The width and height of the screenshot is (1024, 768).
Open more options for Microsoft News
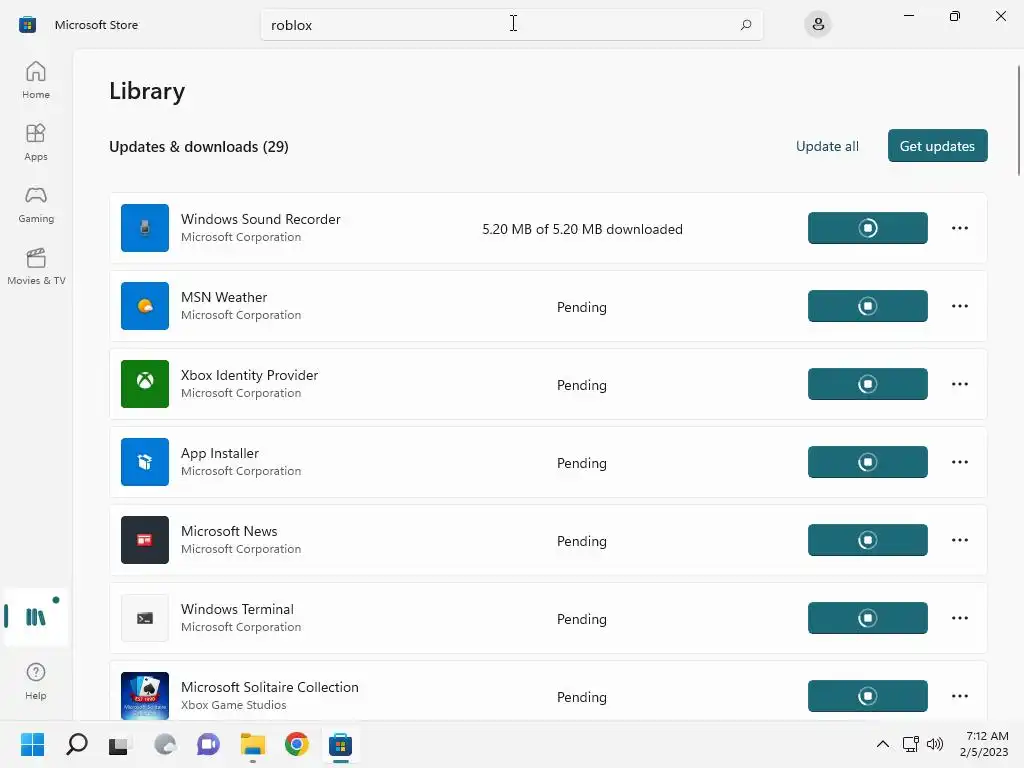[959, 540]
